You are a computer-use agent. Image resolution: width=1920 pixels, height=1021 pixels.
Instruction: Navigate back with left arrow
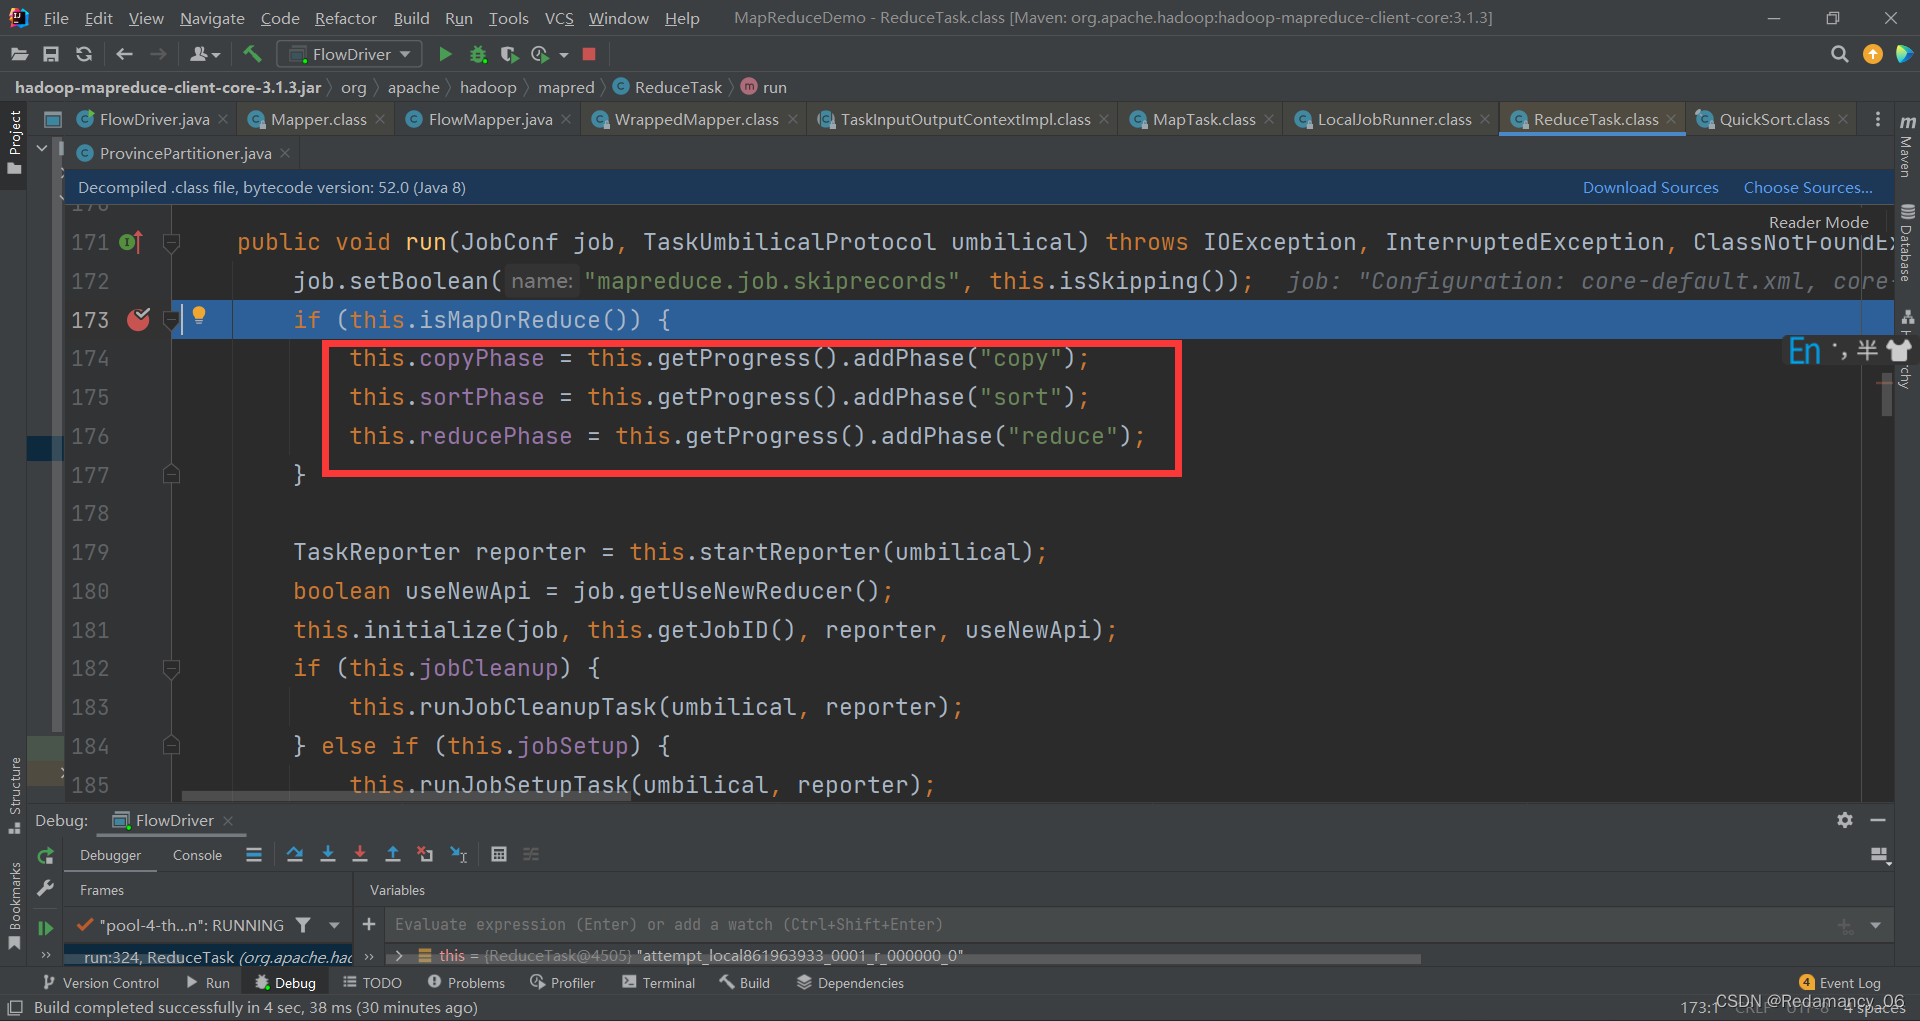pyautogui.click(x=124, y=54)
